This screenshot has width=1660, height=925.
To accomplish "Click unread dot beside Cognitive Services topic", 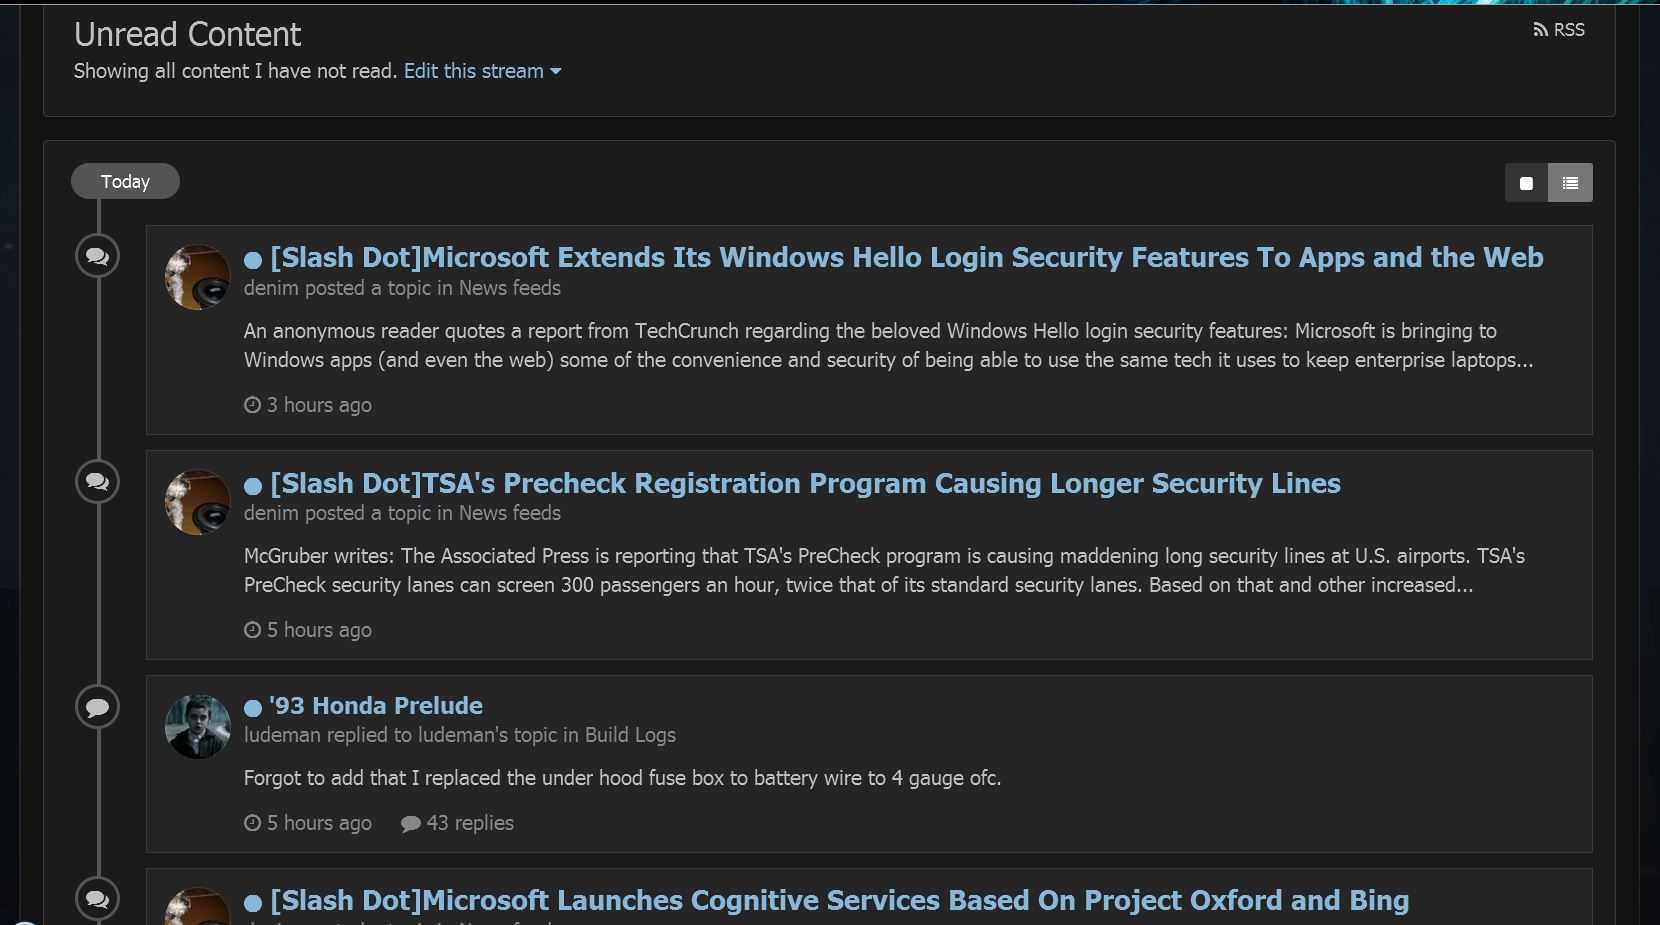I will (x=253, y=903).
